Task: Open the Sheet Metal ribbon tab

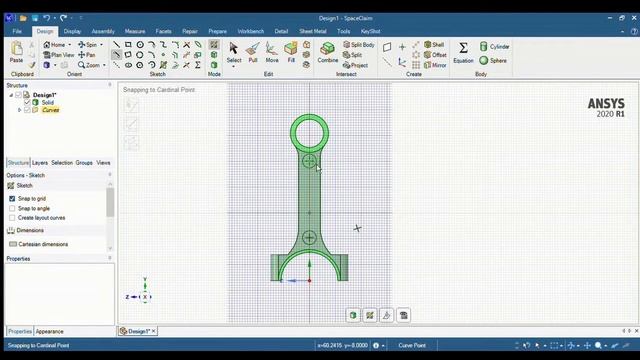Action: pos(313,31)
